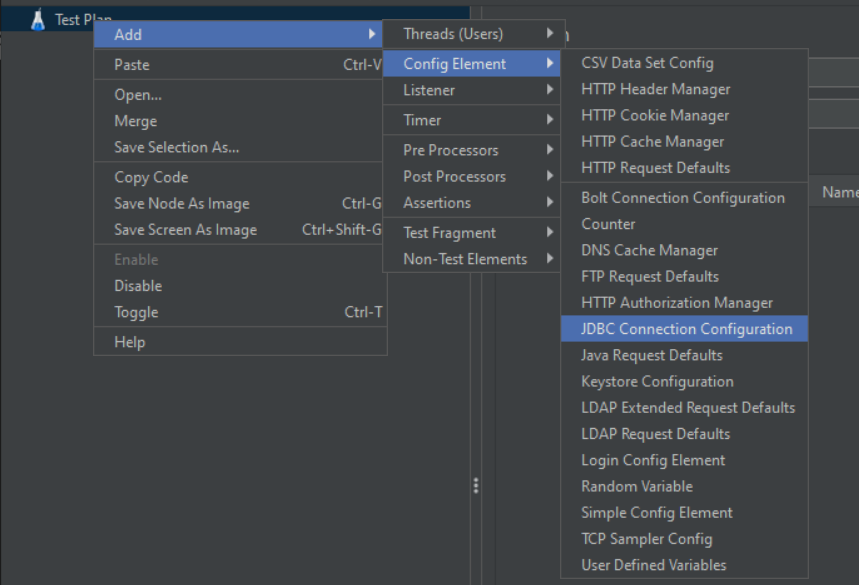Add a CSV Data Set Config
Viewport: 859px width, 585px height.
(x=684, y=63)
